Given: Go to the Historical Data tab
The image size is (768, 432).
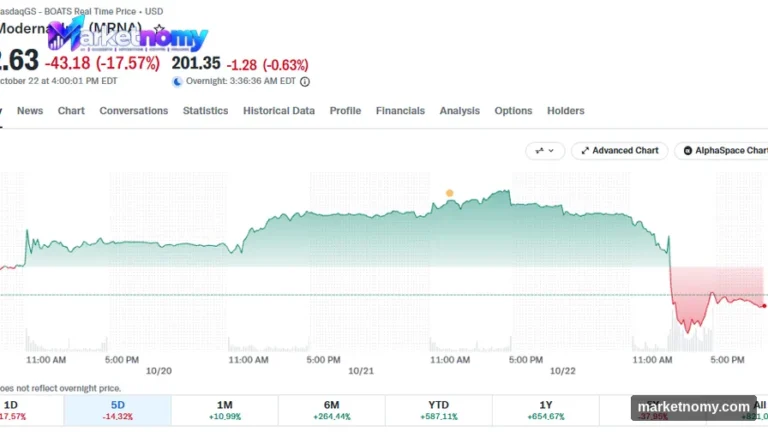Looking at the screenshot, I should coord(279,111).
